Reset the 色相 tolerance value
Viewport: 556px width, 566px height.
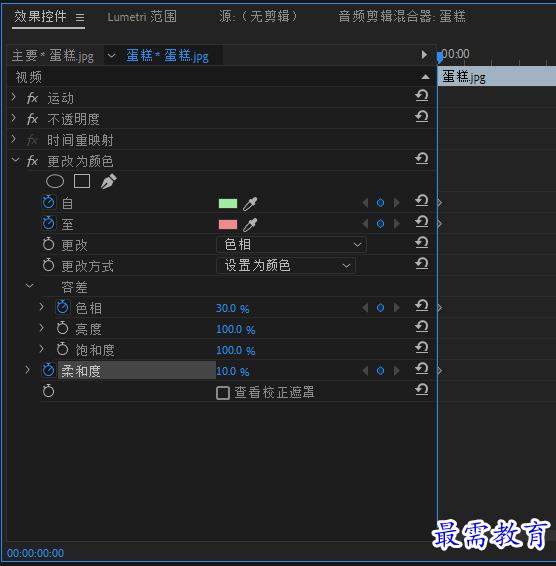421,306
